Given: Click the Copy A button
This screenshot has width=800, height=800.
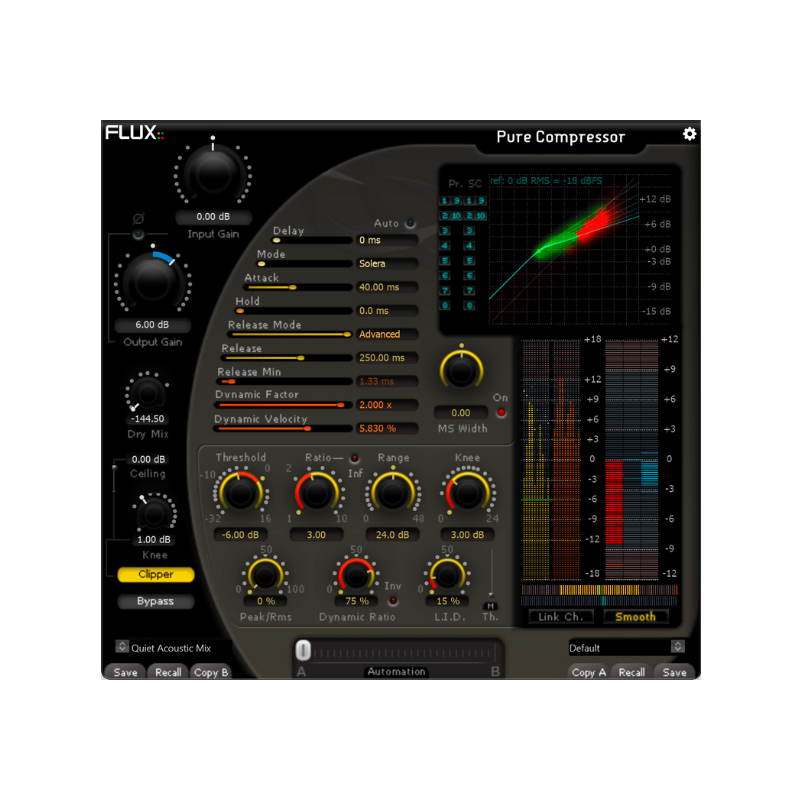Looking at the screenshot, I should [x=588, y=672].
